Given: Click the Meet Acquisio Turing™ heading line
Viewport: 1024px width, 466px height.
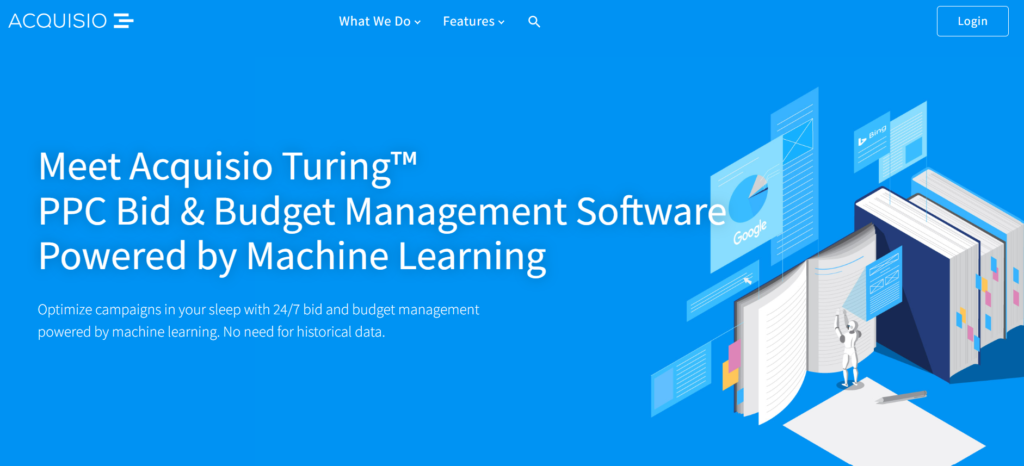Looking at the screenshot, I should [x=227, y=166].
